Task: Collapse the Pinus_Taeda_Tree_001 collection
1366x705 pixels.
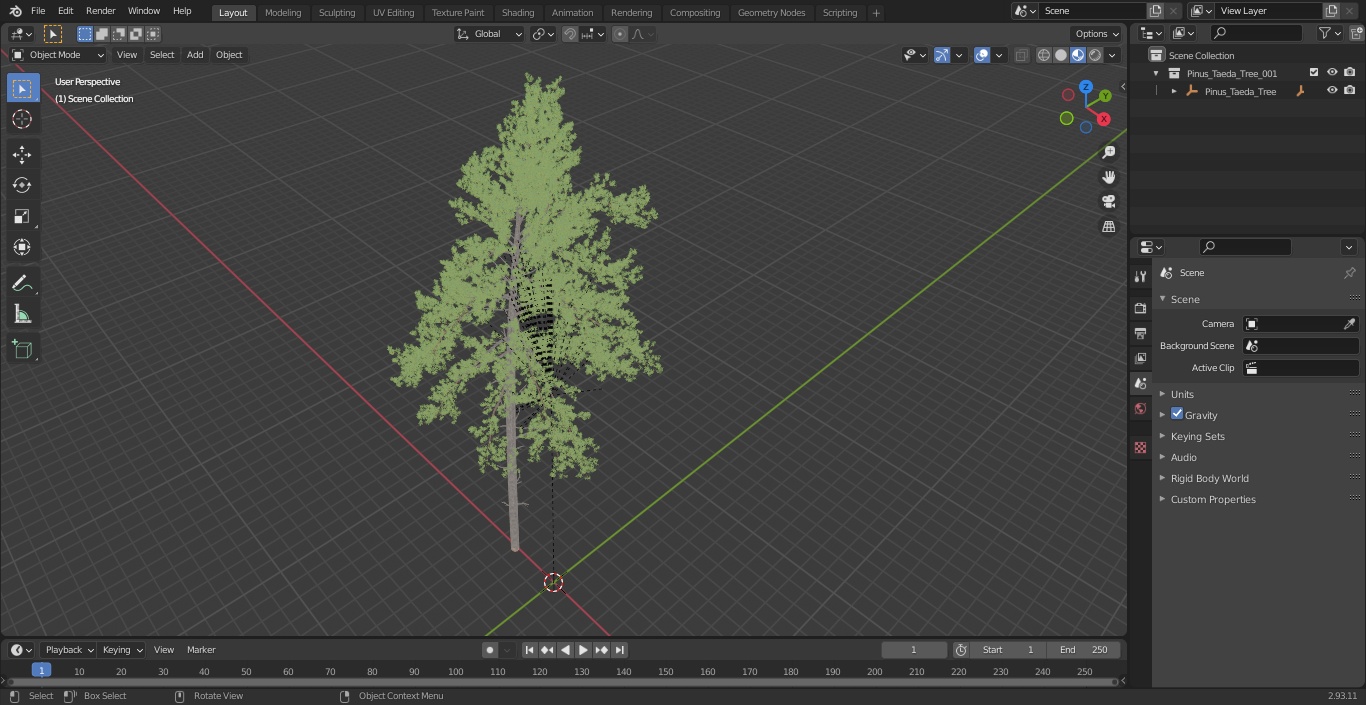Action: coord(1156,73)
